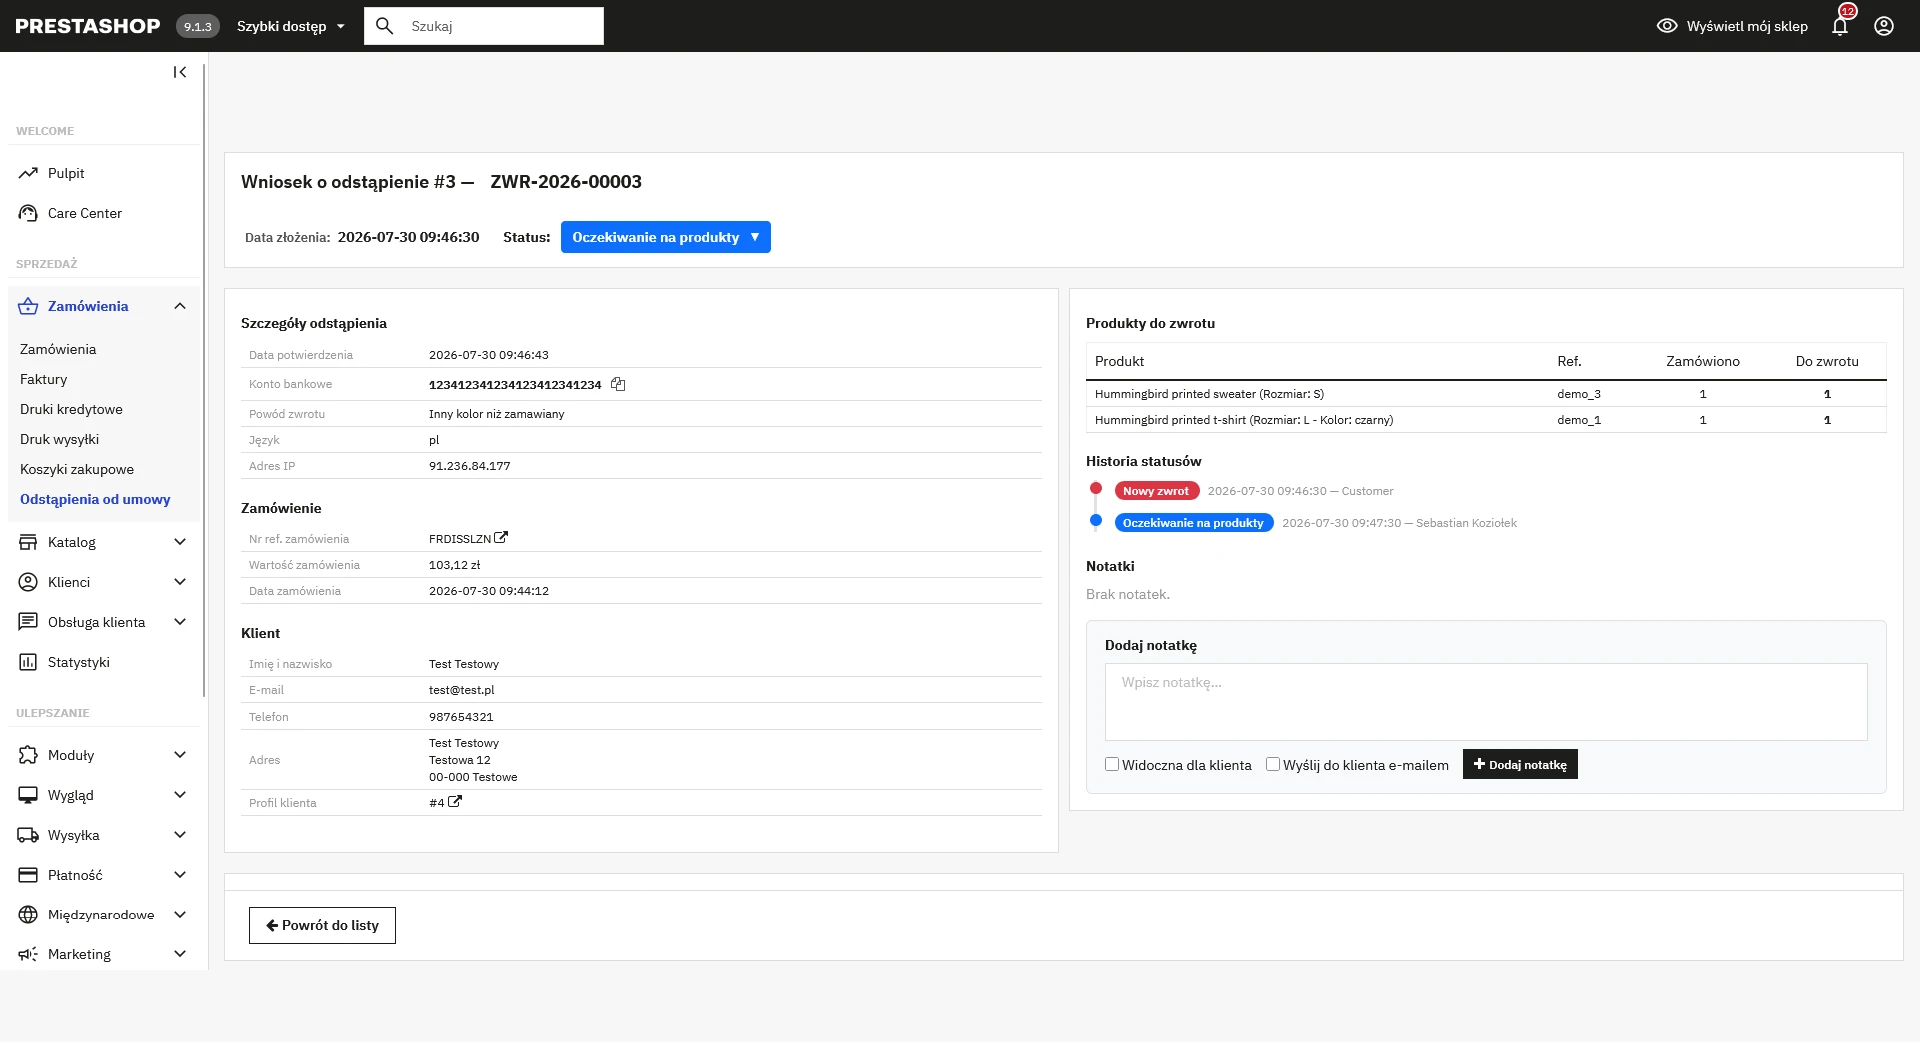Click the PrestaShop logo

[x=88, y=26]
